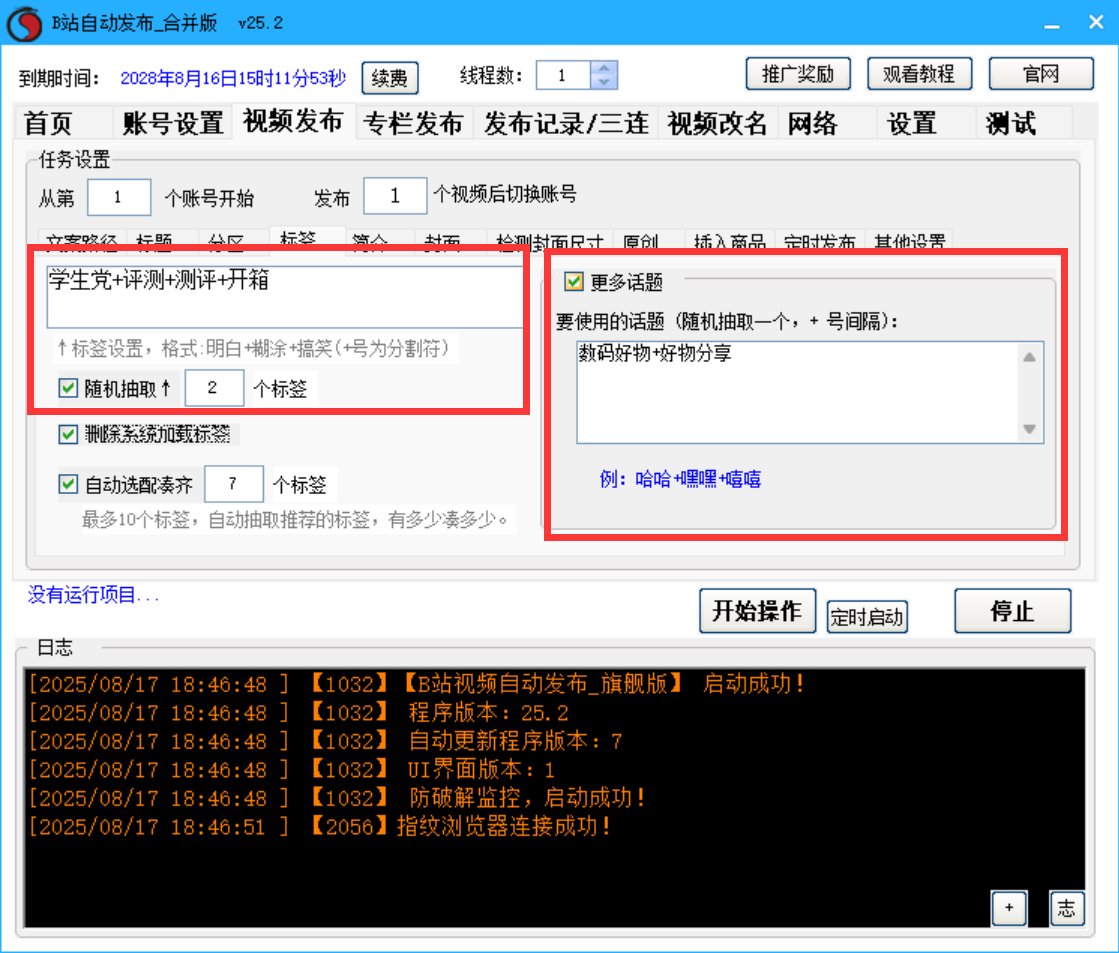Disable the 自动选配凑齐 checkbox

pos(69,485)
